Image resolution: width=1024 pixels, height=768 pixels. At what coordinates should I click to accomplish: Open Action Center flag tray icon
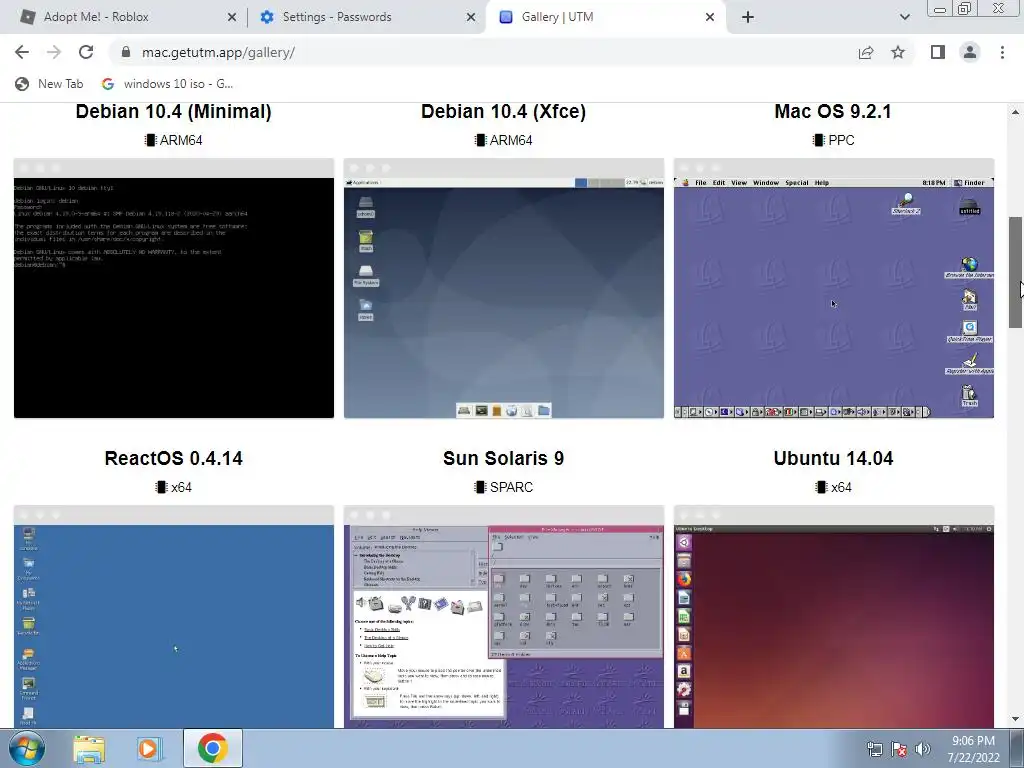(899, 749)
